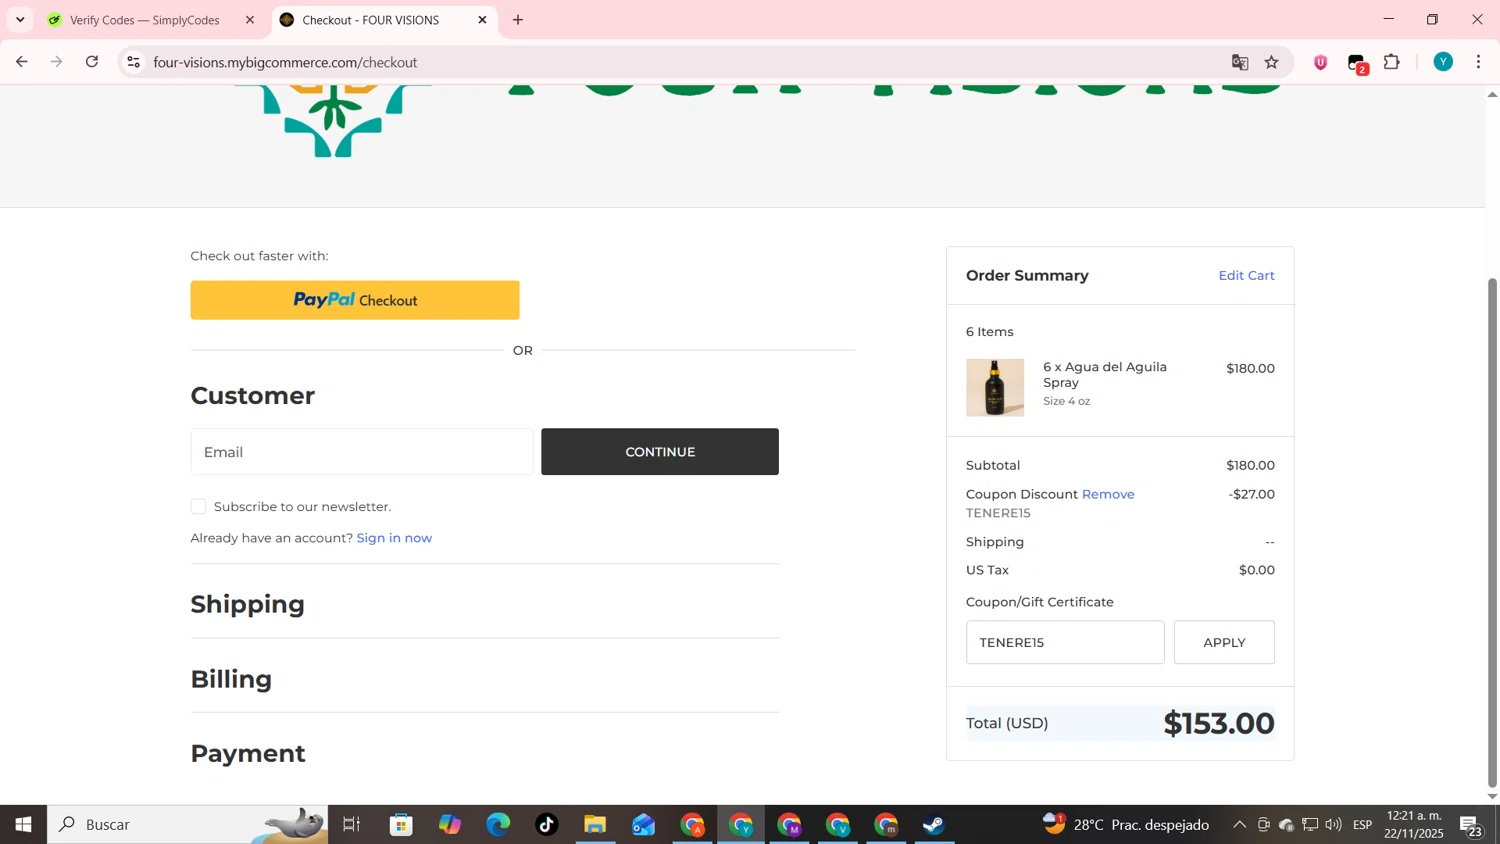This screenshot has height=844, width=1500.
Task: Open the SimplyCodes extension with badge 2
Action: coord(1357,63)
